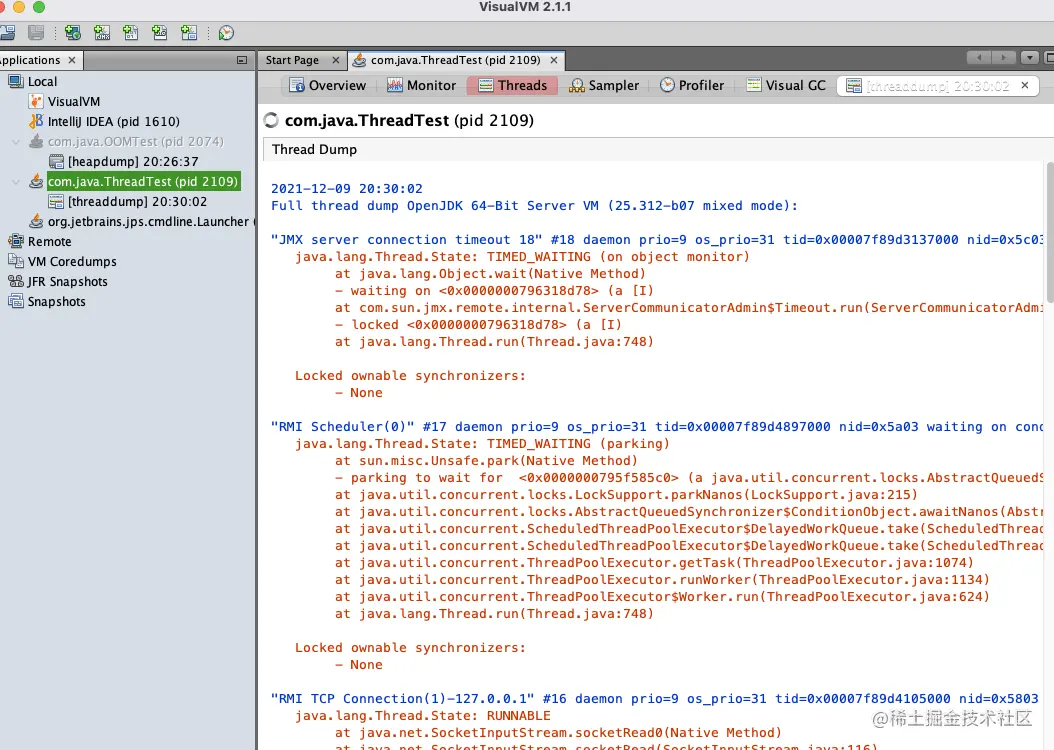Click the Add Remote Host toolbar icon
Viewport: 1054px width, 750px height.
(73, 33)
